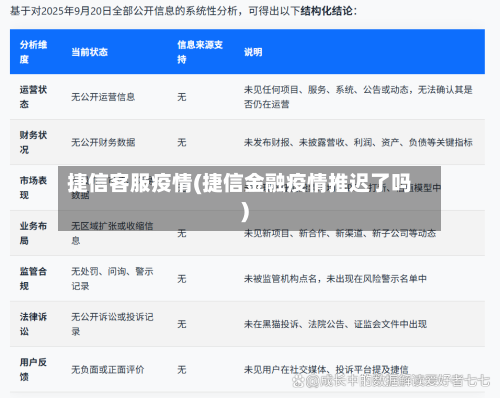The width and height of the screenshot is (500, 398).
Task: Click 无 in the 业务布局 row
Action: pos(182,233)
